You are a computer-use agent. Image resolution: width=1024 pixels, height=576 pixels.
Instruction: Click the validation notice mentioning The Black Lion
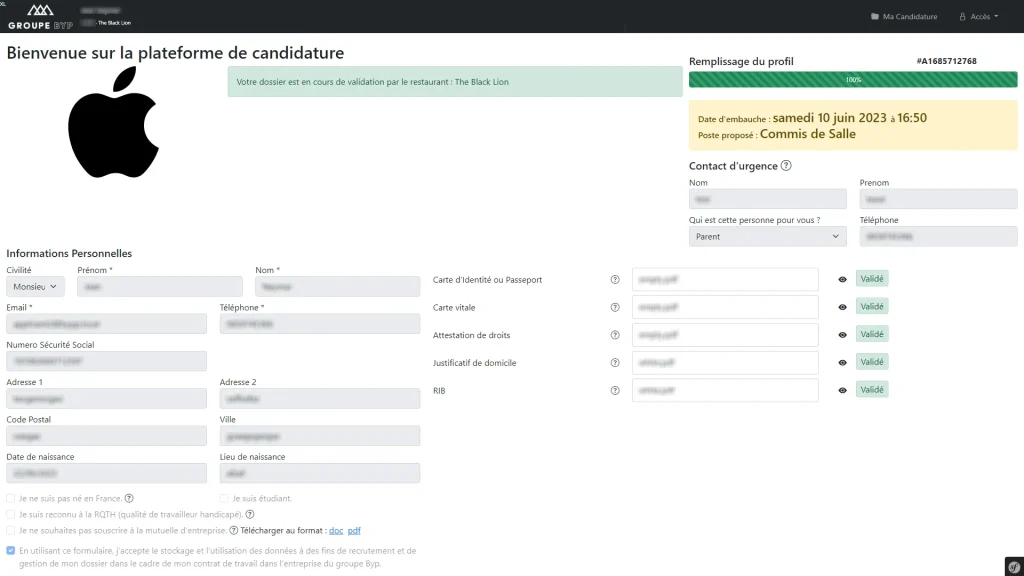click(455, 82)
